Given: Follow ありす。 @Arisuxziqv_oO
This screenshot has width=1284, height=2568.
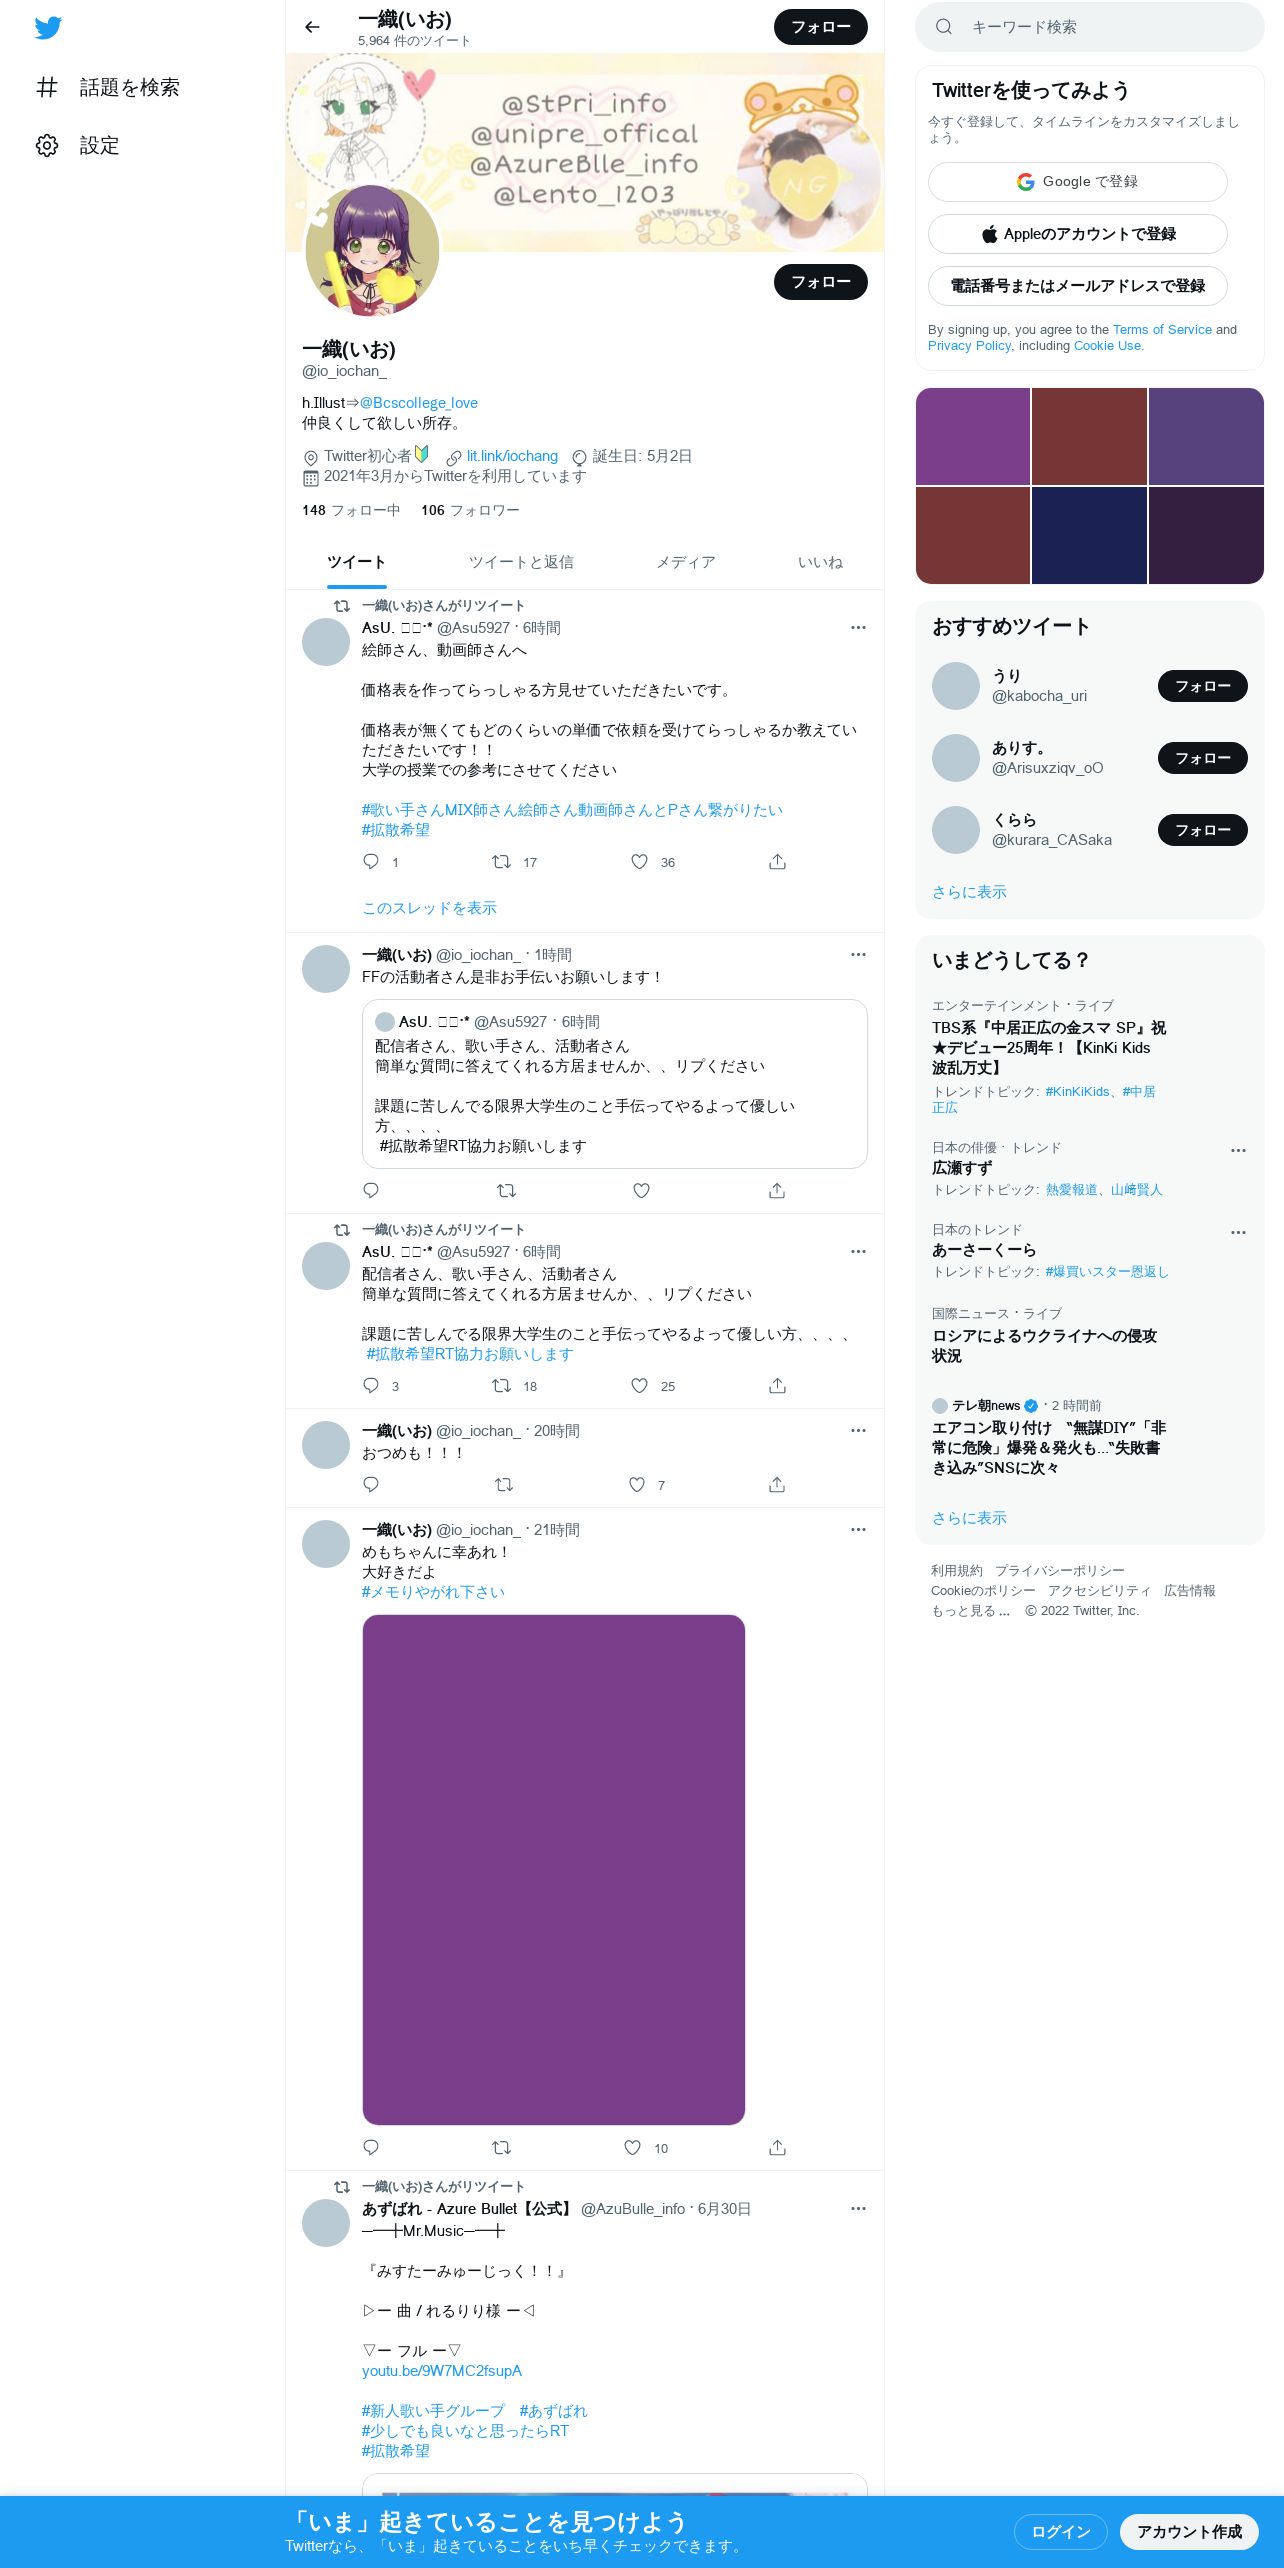Looking at the screenshot, I should tap(1203, 758).
